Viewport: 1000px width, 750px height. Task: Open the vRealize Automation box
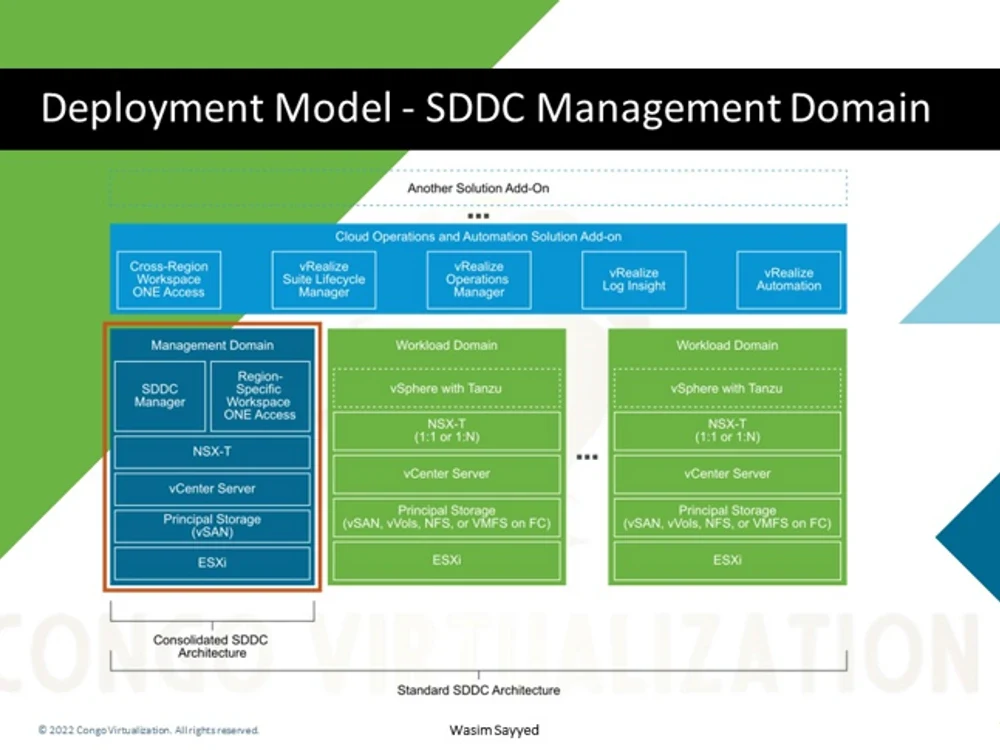[x=789, y=280]
